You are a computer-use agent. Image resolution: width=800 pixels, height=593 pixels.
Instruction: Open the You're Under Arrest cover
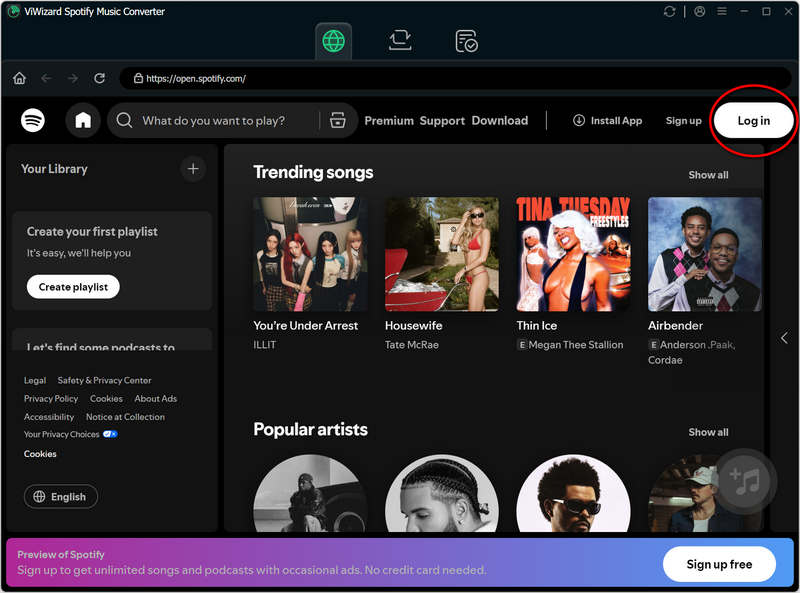pos(310,254)
